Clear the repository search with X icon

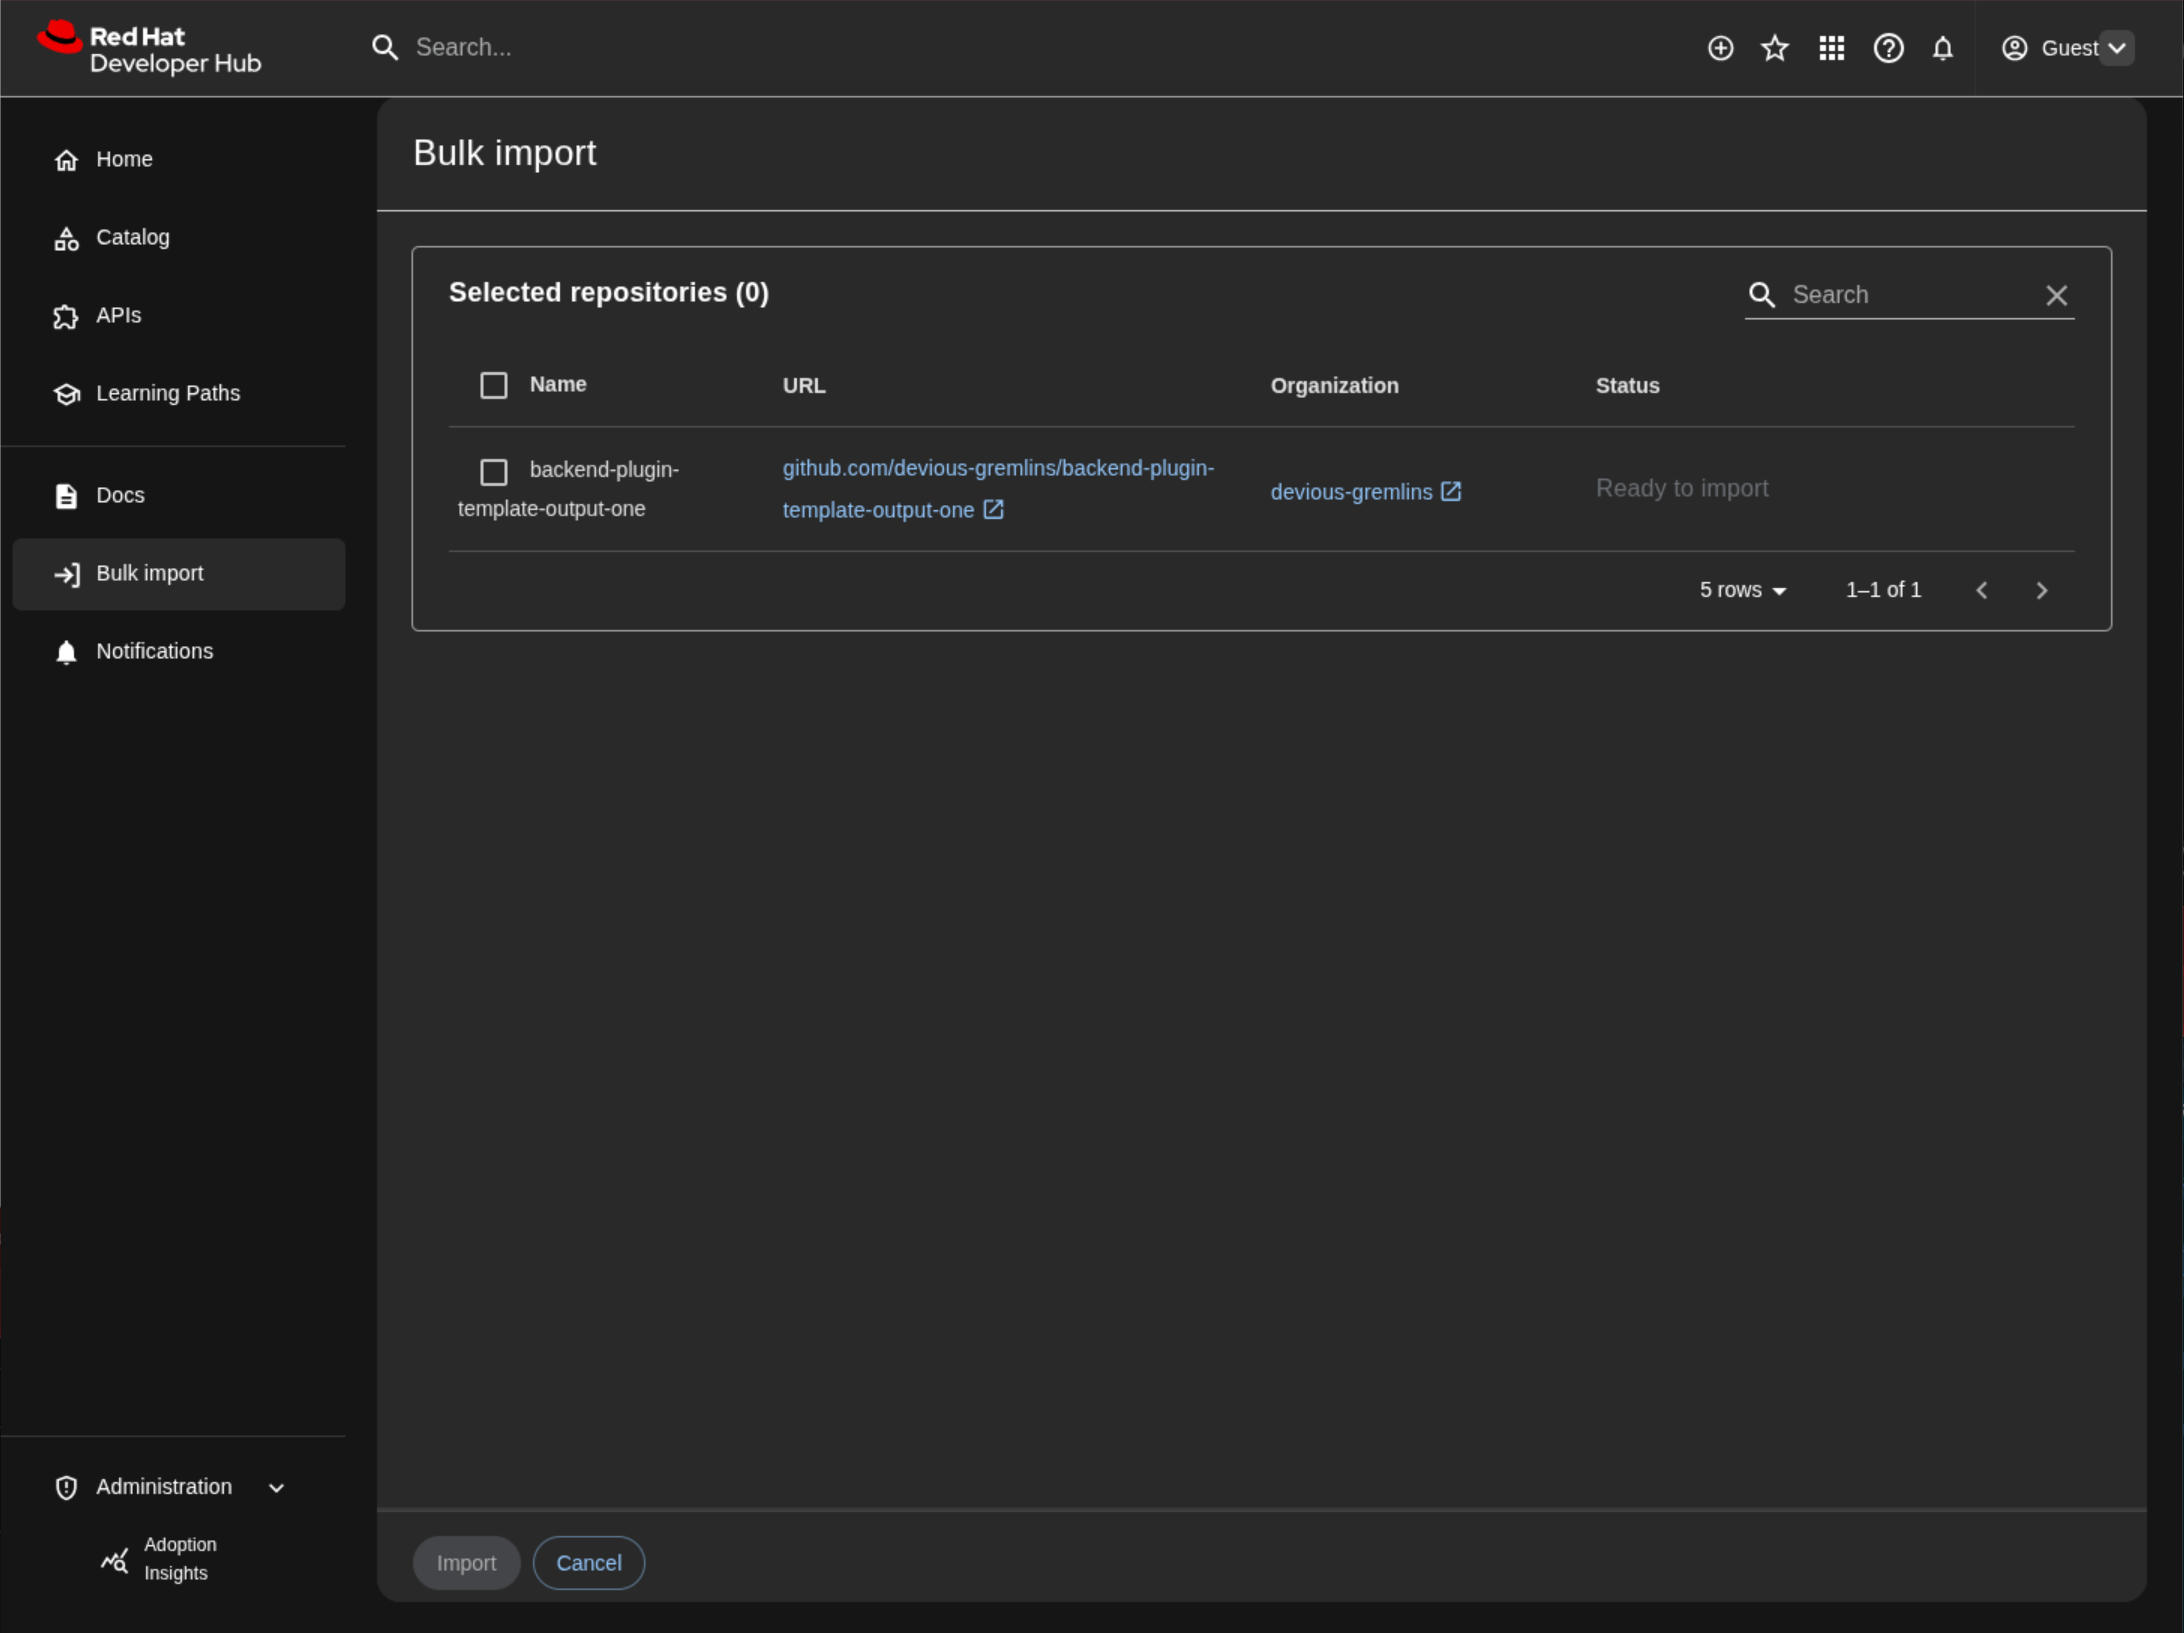click(2056, 295)
